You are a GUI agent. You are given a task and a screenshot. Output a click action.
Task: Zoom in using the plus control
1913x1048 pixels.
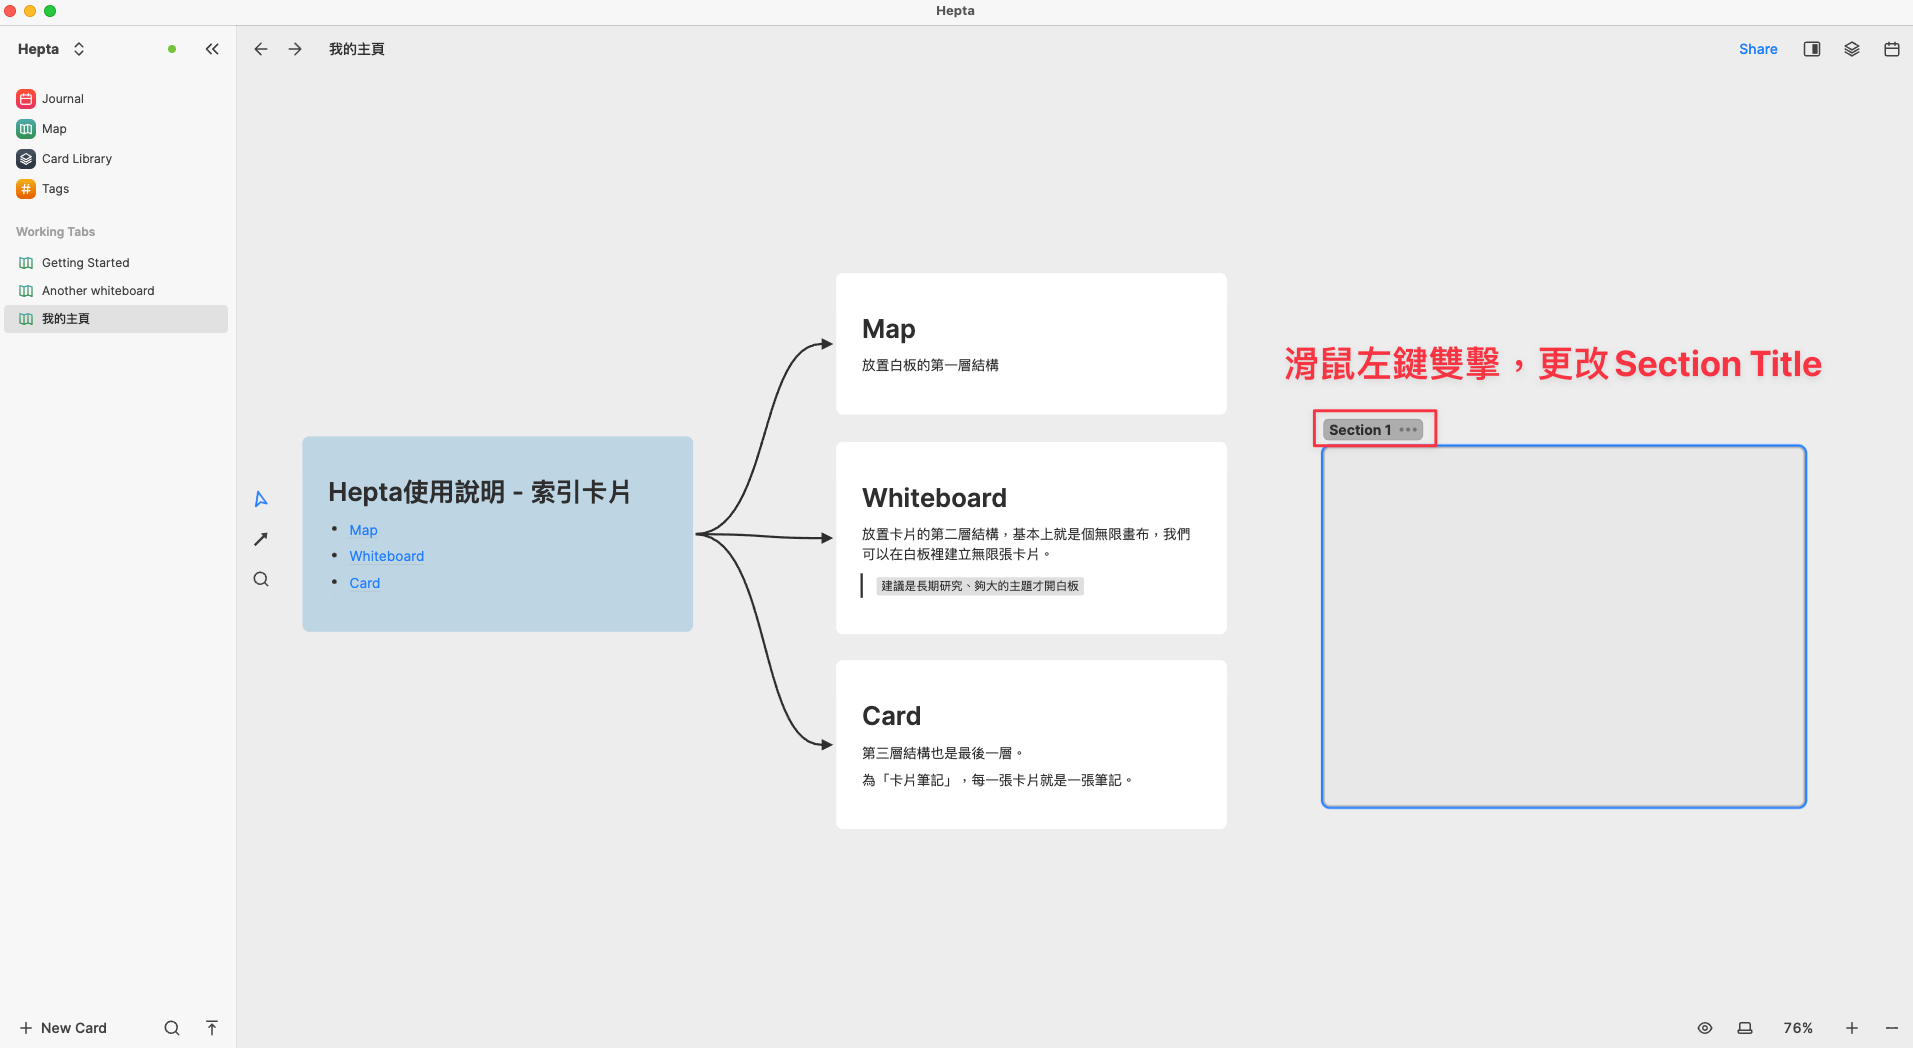[1852, 1027]
